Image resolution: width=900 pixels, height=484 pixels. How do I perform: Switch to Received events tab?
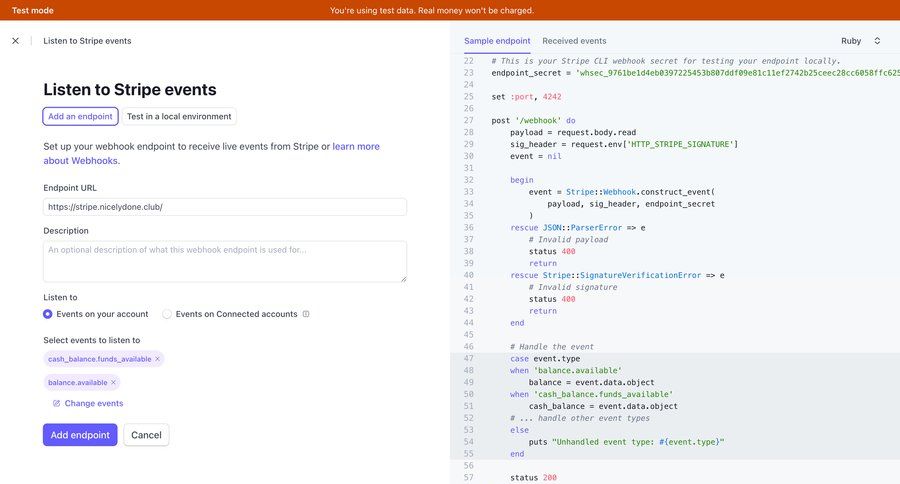(574, 41)
